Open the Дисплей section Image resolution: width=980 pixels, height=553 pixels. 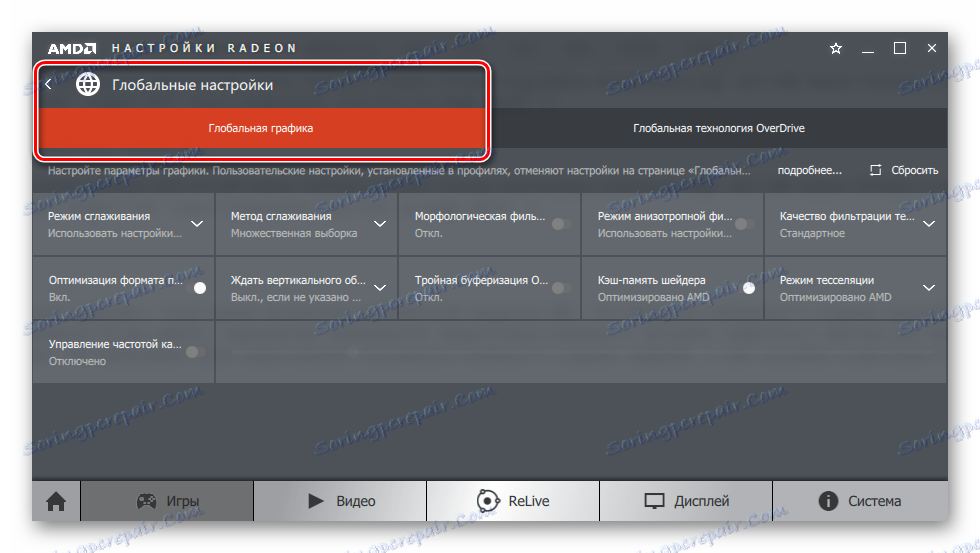686,501
